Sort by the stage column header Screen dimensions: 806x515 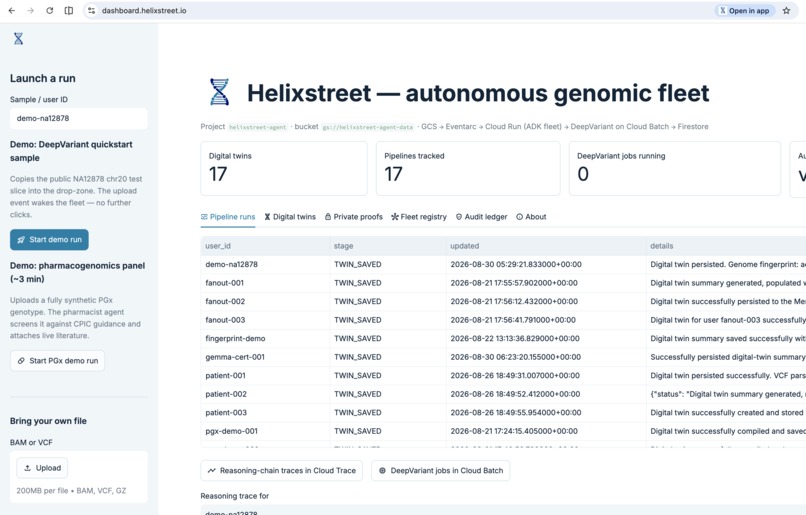[x=388, y=246]
